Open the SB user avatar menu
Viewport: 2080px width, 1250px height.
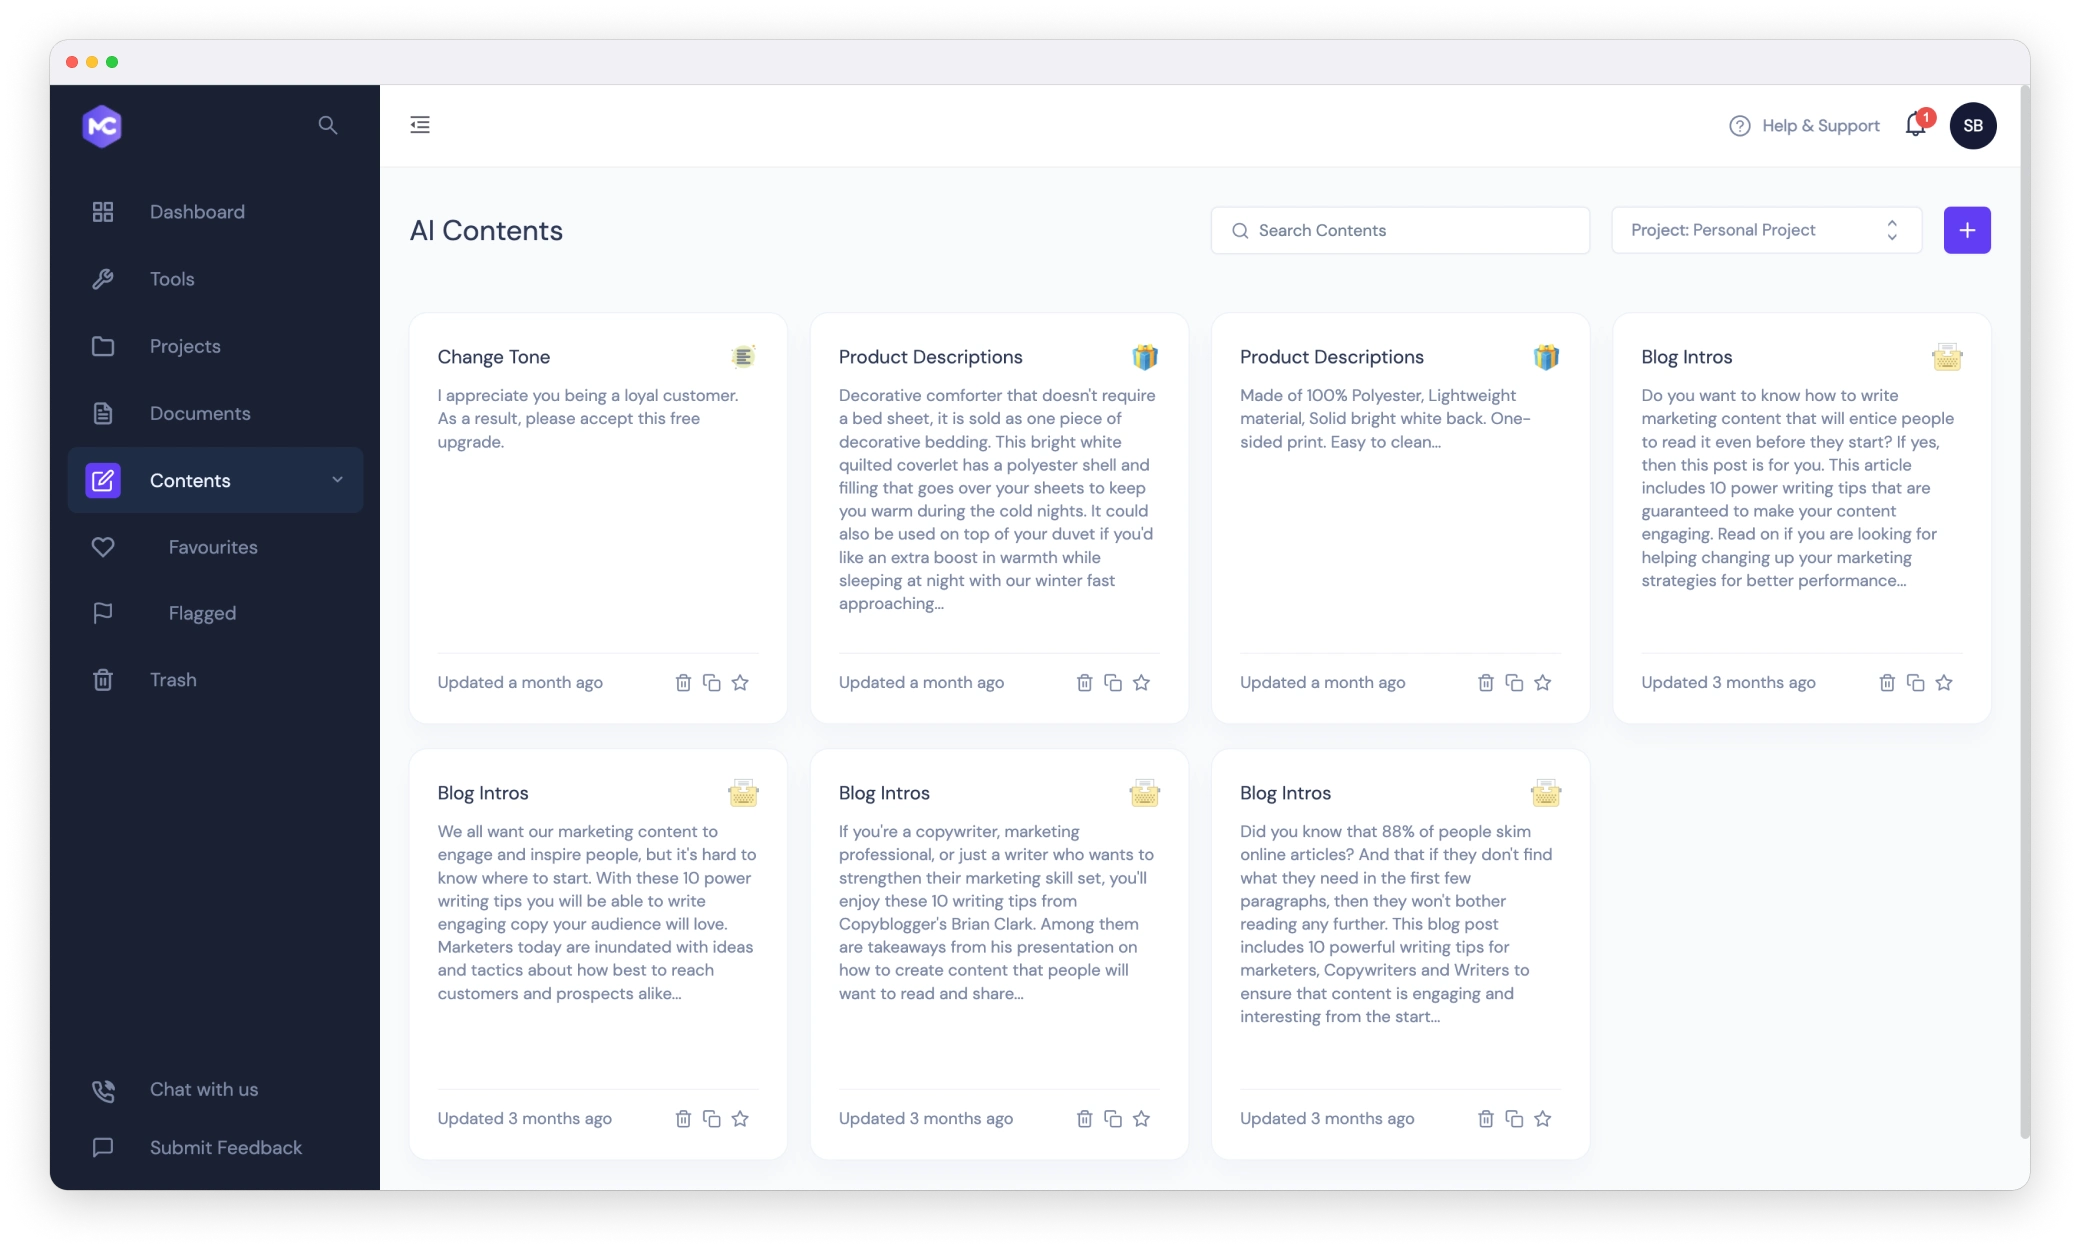pyautogui.click(x=1973, y=126)
